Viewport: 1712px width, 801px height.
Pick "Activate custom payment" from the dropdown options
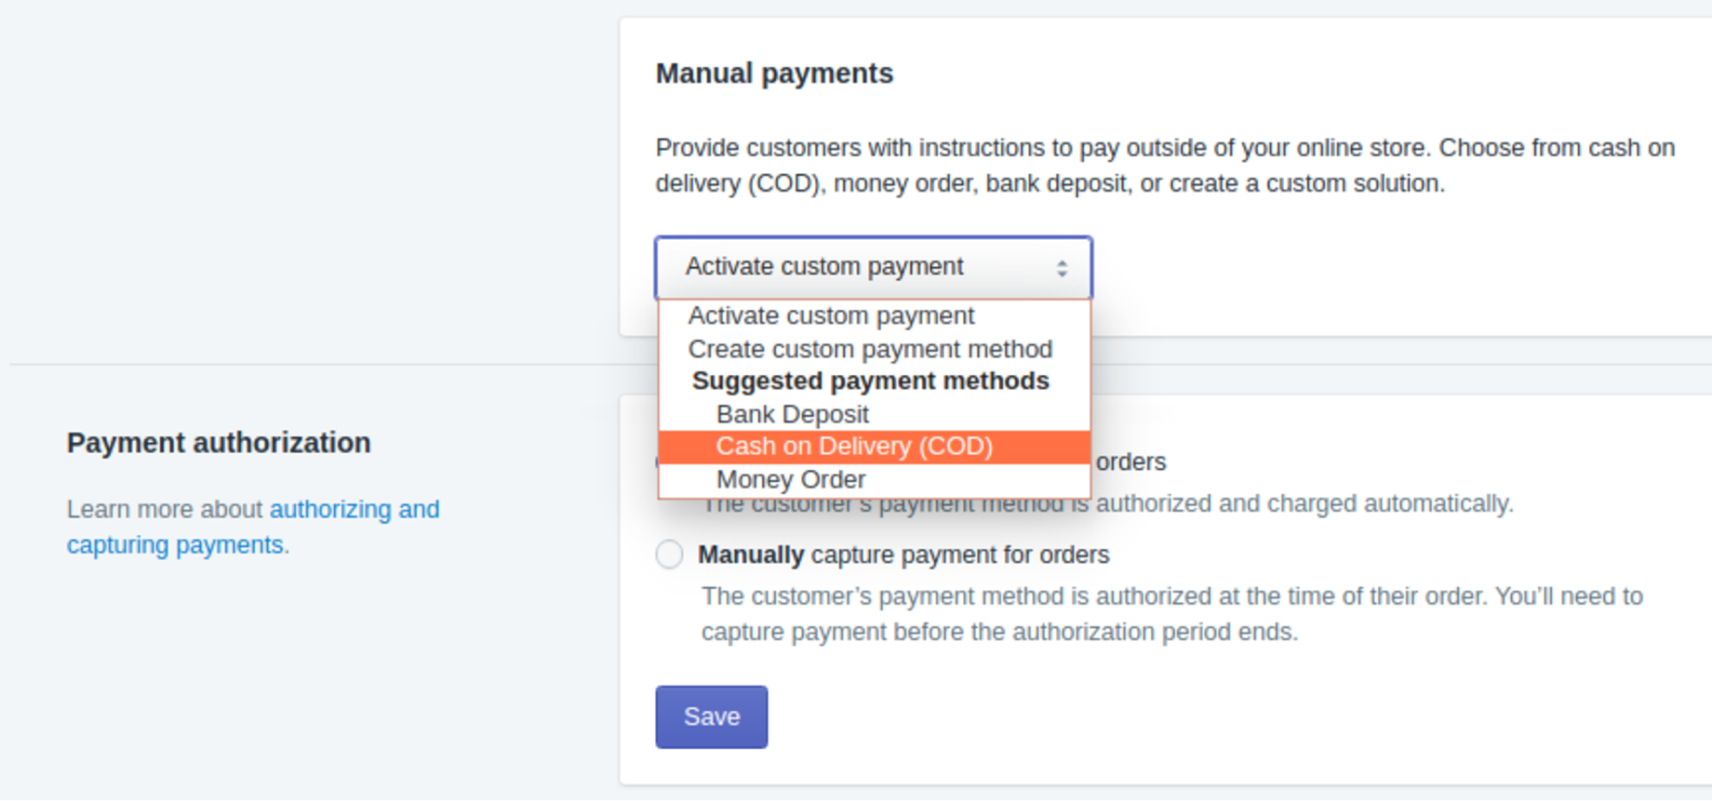pos(831,316)
